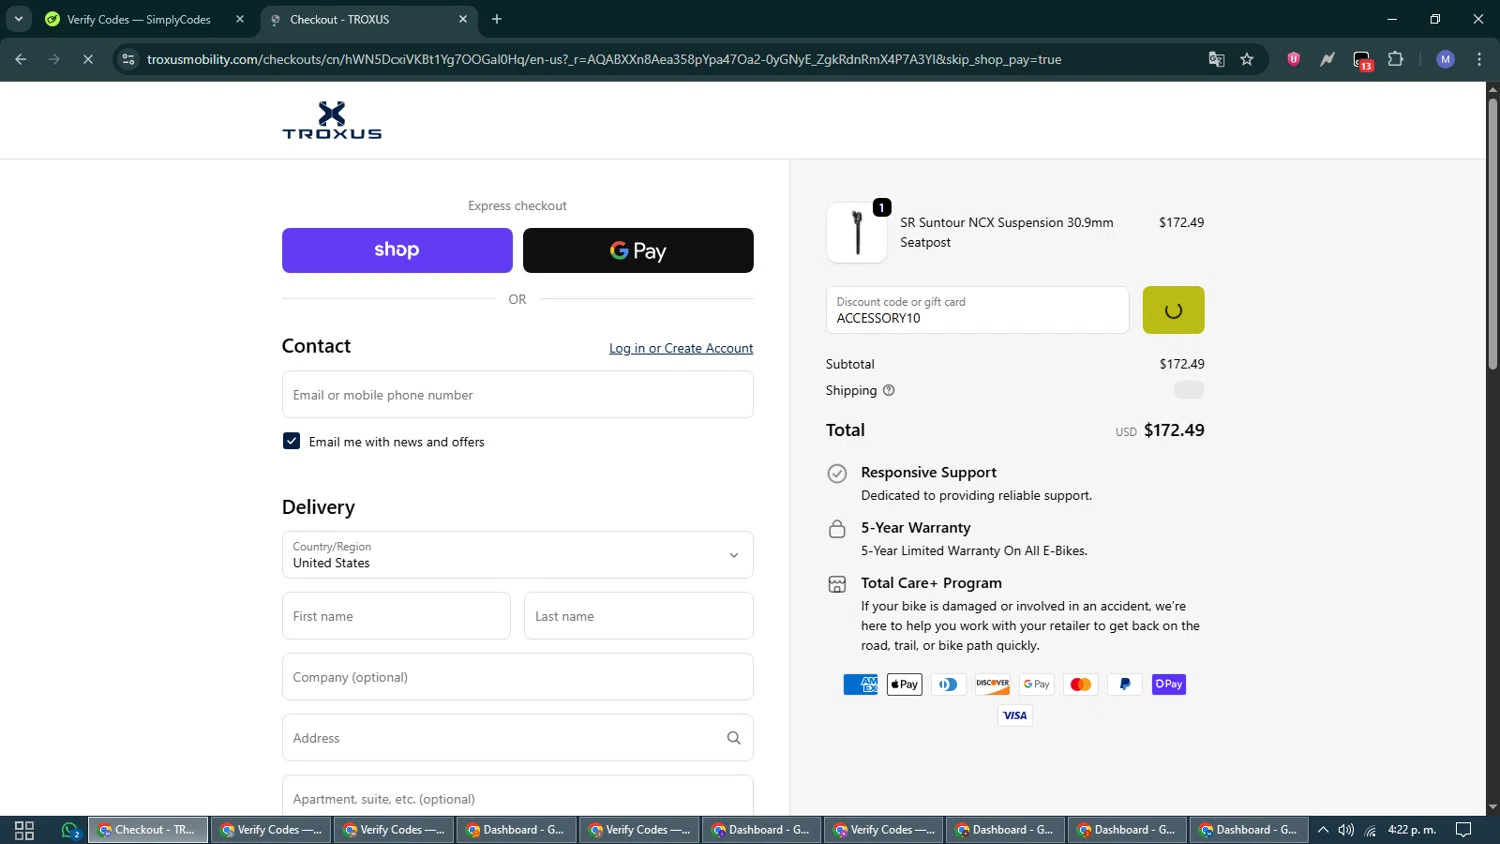Click the Responsive Support checkmark icon
This screenshot has width=1500, height=844.
pos(837,474)
